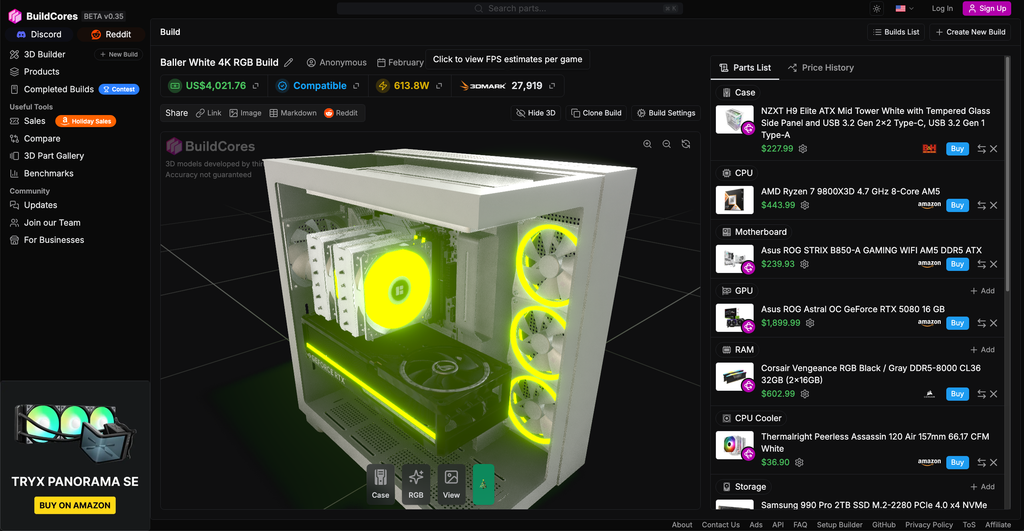Screen dimensions: 1024x531
Task: Open the Case options in 3D viewer
Action: click(x=381, y=484)
